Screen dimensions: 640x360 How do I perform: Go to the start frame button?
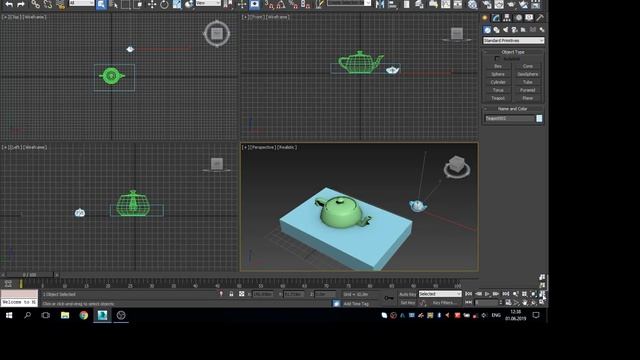[469, 294]
